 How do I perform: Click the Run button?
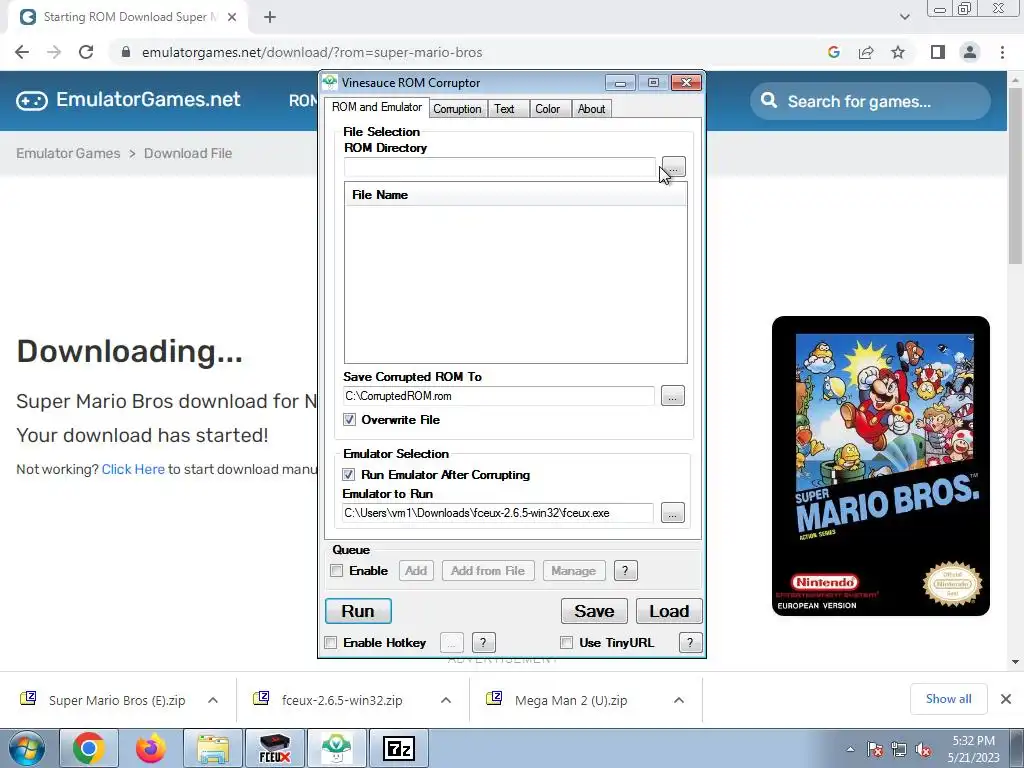pyautogui.click(x=358, y=611)
